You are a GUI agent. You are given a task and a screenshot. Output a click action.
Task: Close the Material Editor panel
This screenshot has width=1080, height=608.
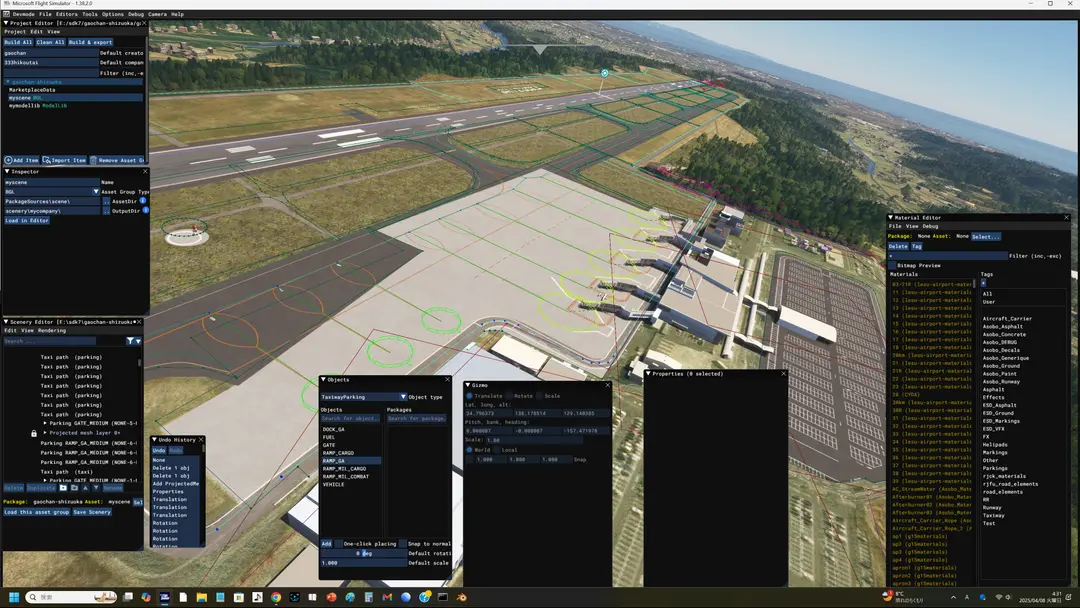click(x=1066, y=217)
